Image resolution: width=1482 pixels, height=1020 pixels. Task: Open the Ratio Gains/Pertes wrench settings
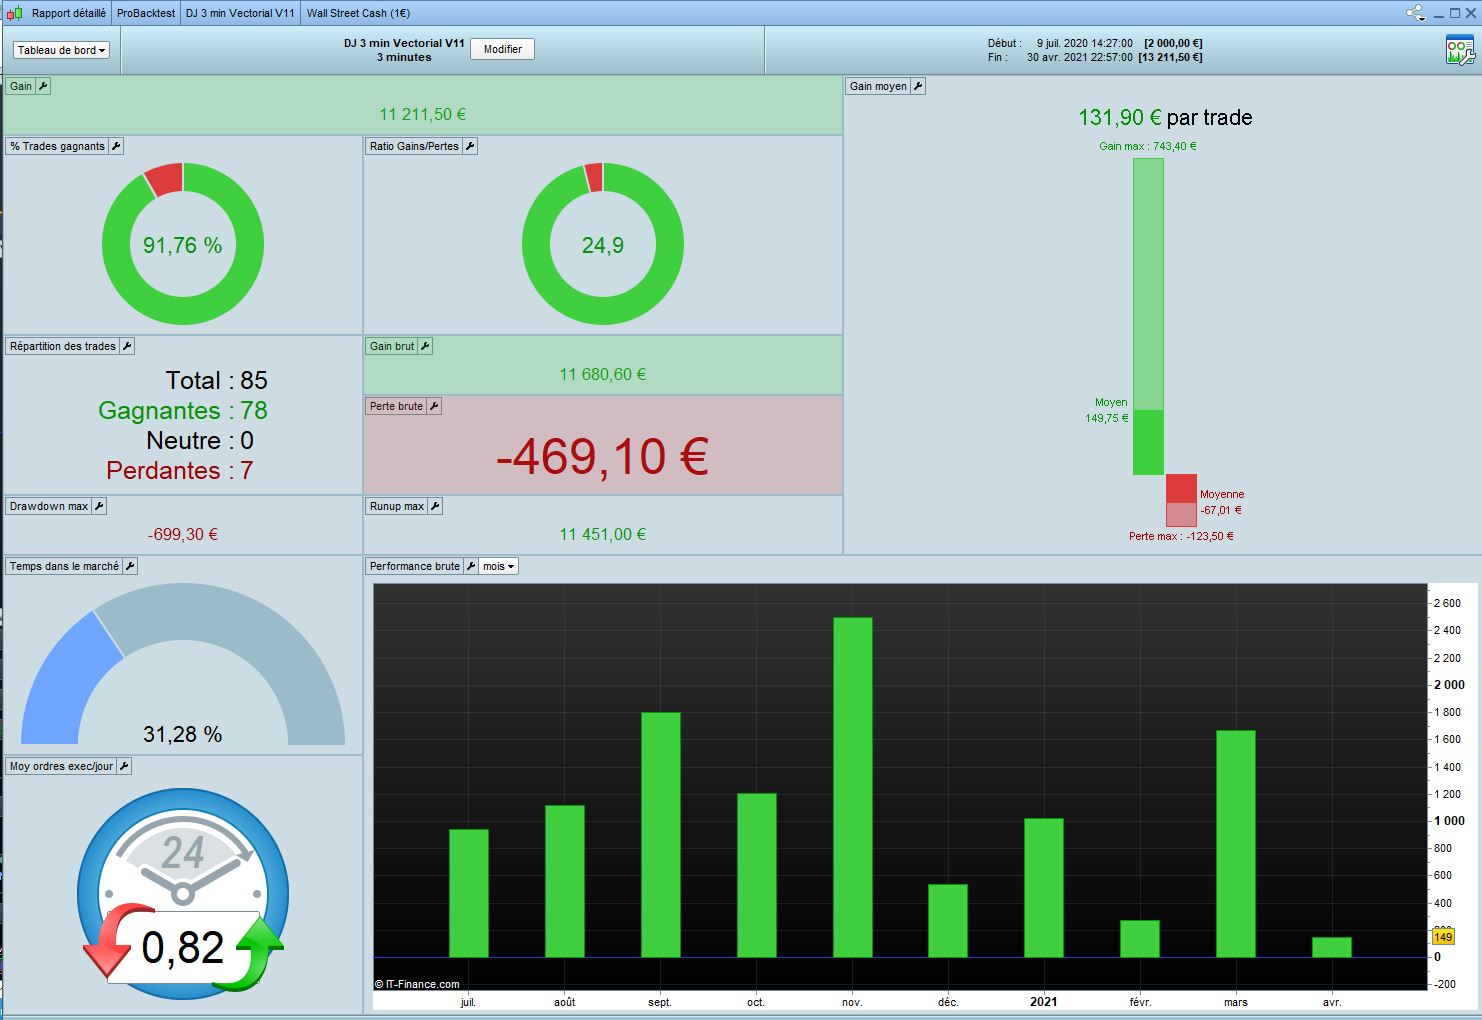[x=470, y=146]
